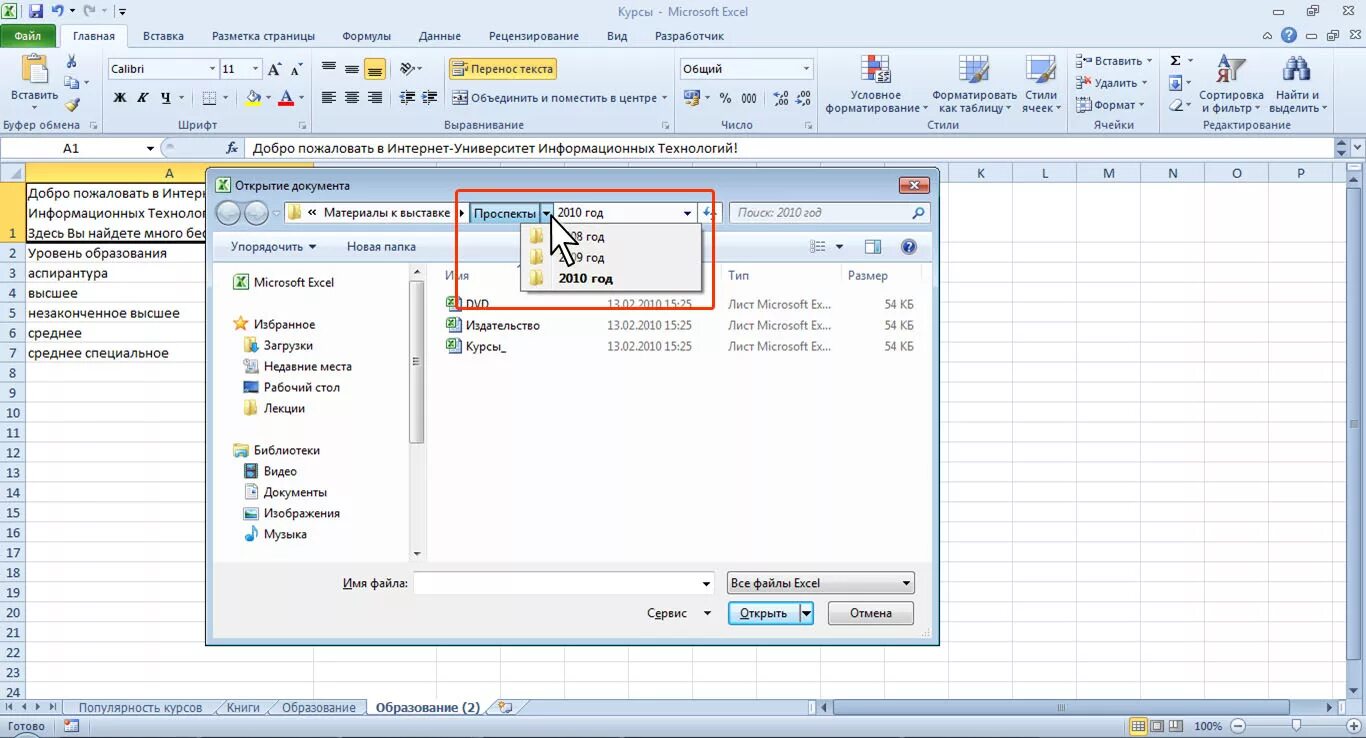Open Стили ячеек gallery
1366x738 pixels.
pos(1041,84)
